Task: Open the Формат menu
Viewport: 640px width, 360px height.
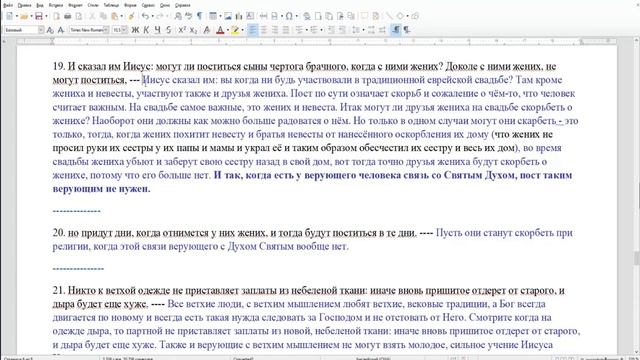Action: coord(75,5)
